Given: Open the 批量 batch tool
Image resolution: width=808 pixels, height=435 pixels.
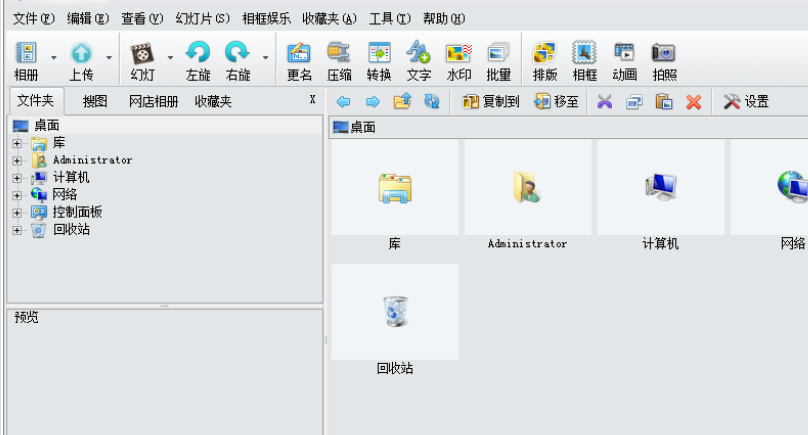Looking at the screenshot, I should [x=498, y=61].
